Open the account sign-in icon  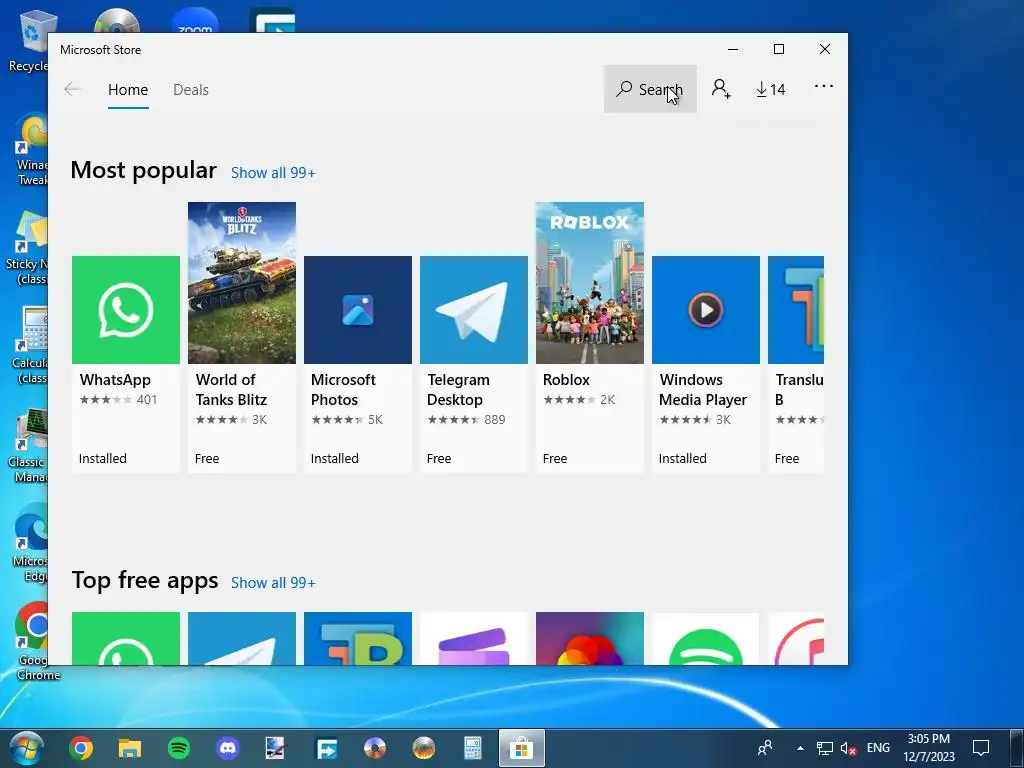click(721, 89)
